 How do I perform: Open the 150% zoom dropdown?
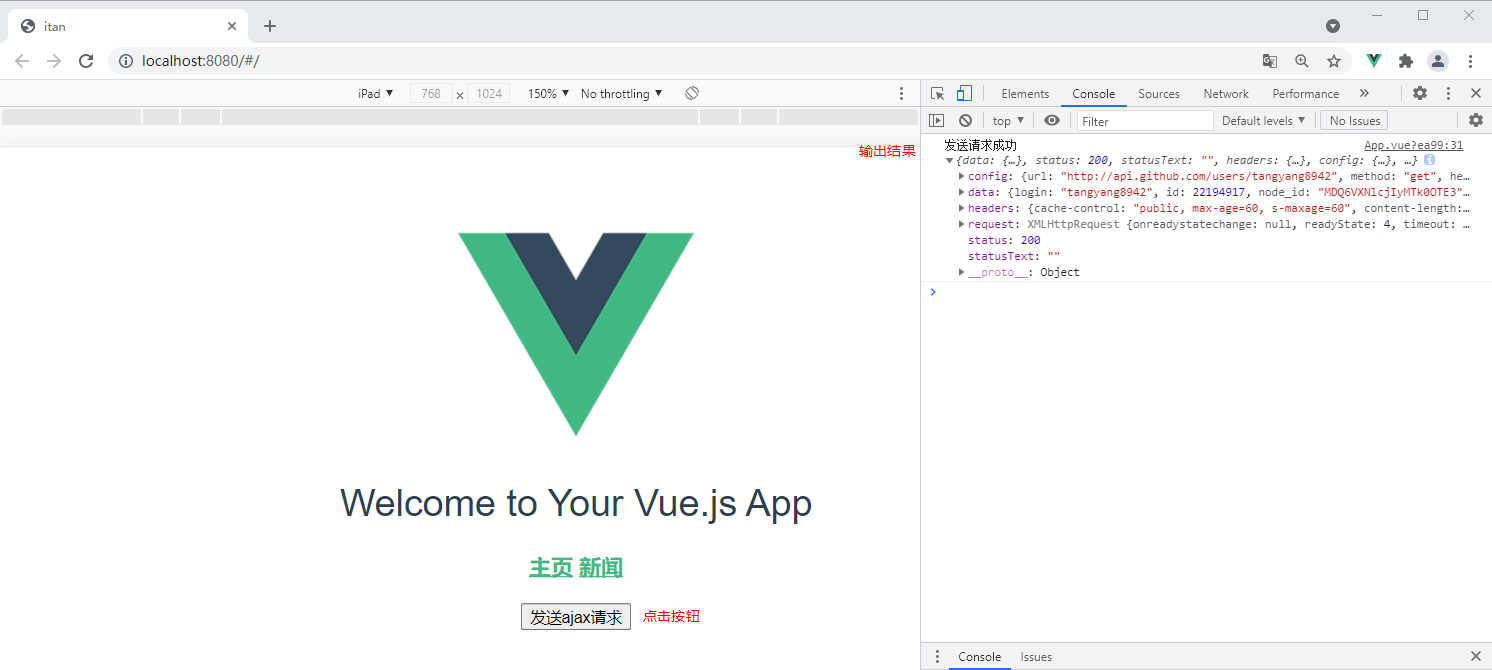pyautogui.click(x=549, y=93)
